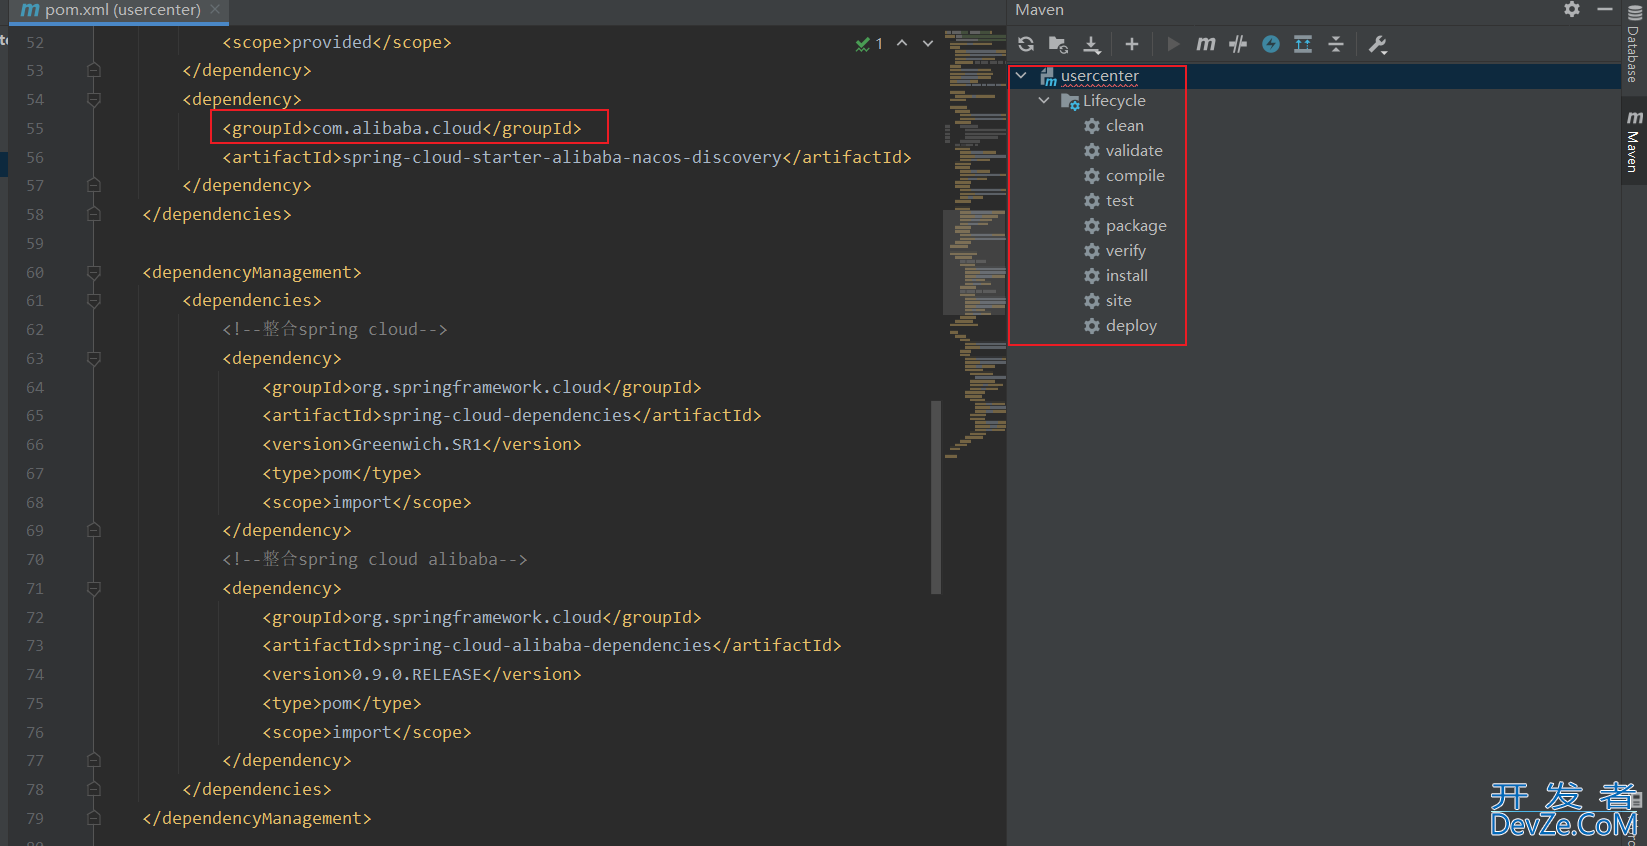
Task: Click spring-cloud-alibaba-dependencies artifactId line
Action: (552, 645)
